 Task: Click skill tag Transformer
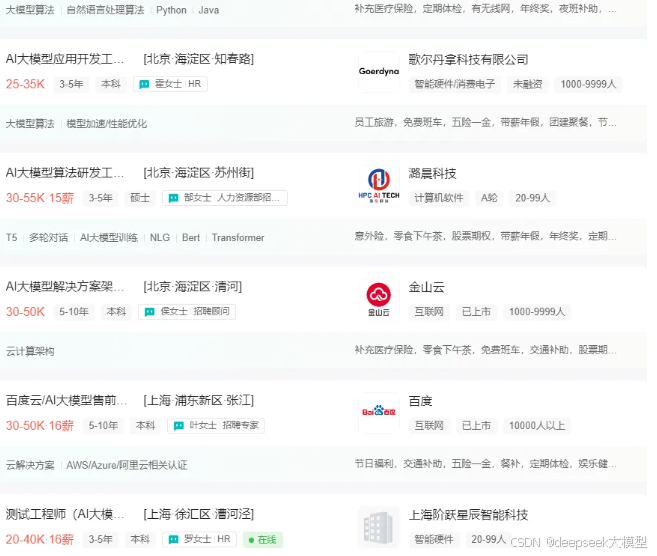pos(238,238)
